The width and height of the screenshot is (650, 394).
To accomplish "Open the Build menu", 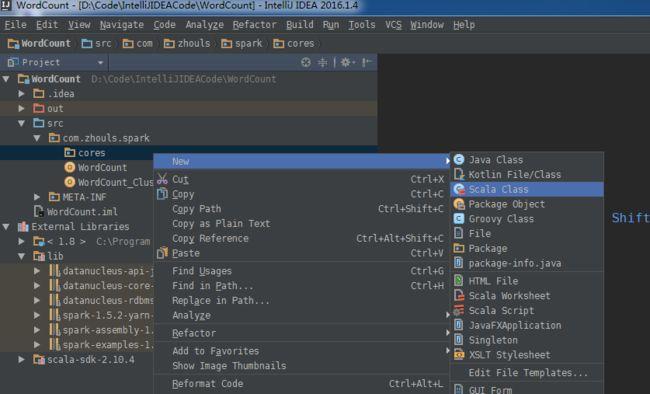I will 300,25.
